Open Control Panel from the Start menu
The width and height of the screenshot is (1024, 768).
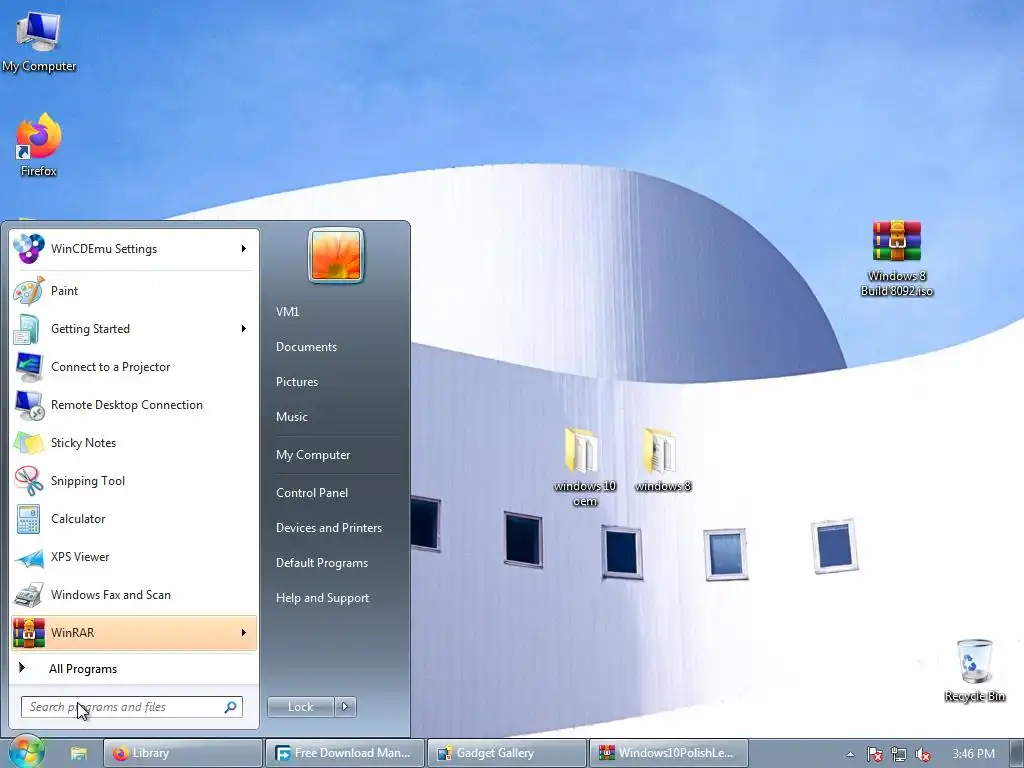tap(312, 493)
